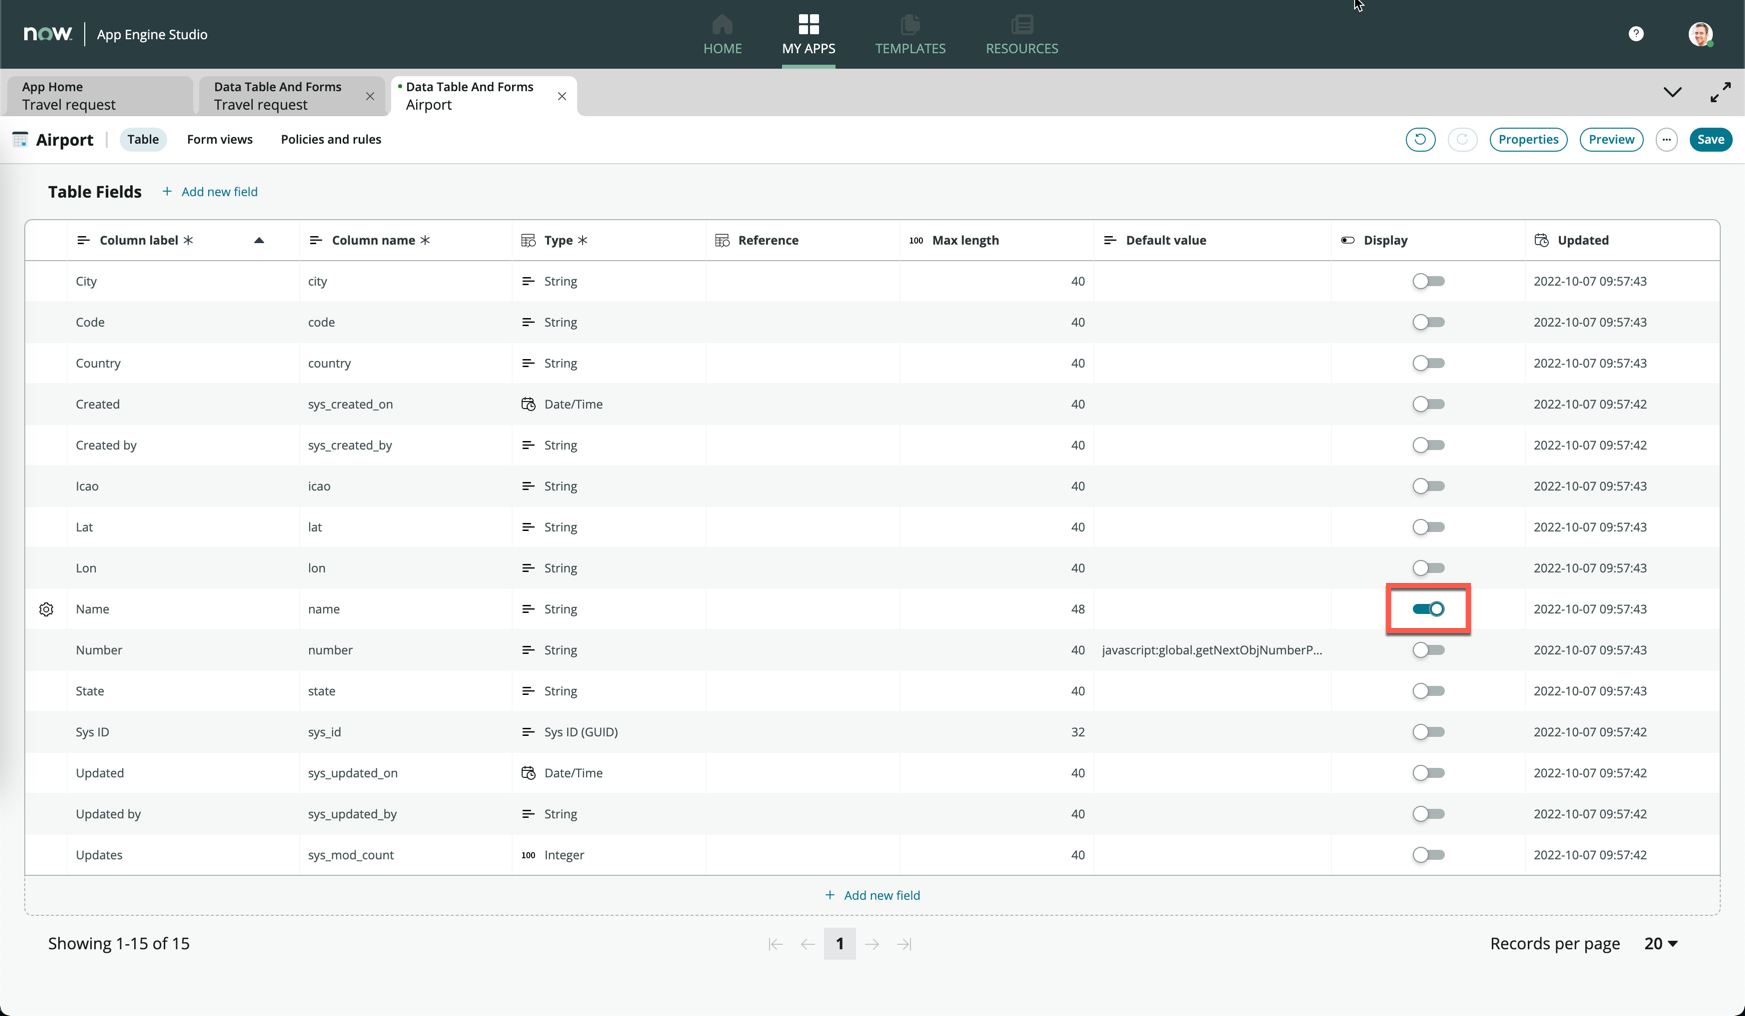1745x1016 pixels.
Task: Go to next page of records
Action: tap(872, 944)
